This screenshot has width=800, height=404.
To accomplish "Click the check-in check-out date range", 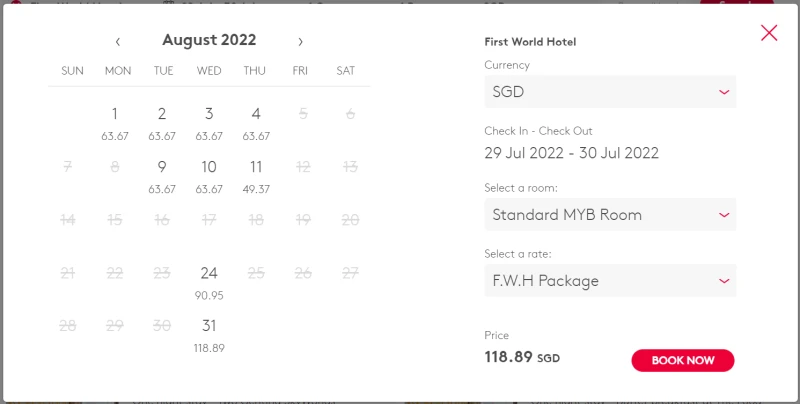I will click(571, 153).
